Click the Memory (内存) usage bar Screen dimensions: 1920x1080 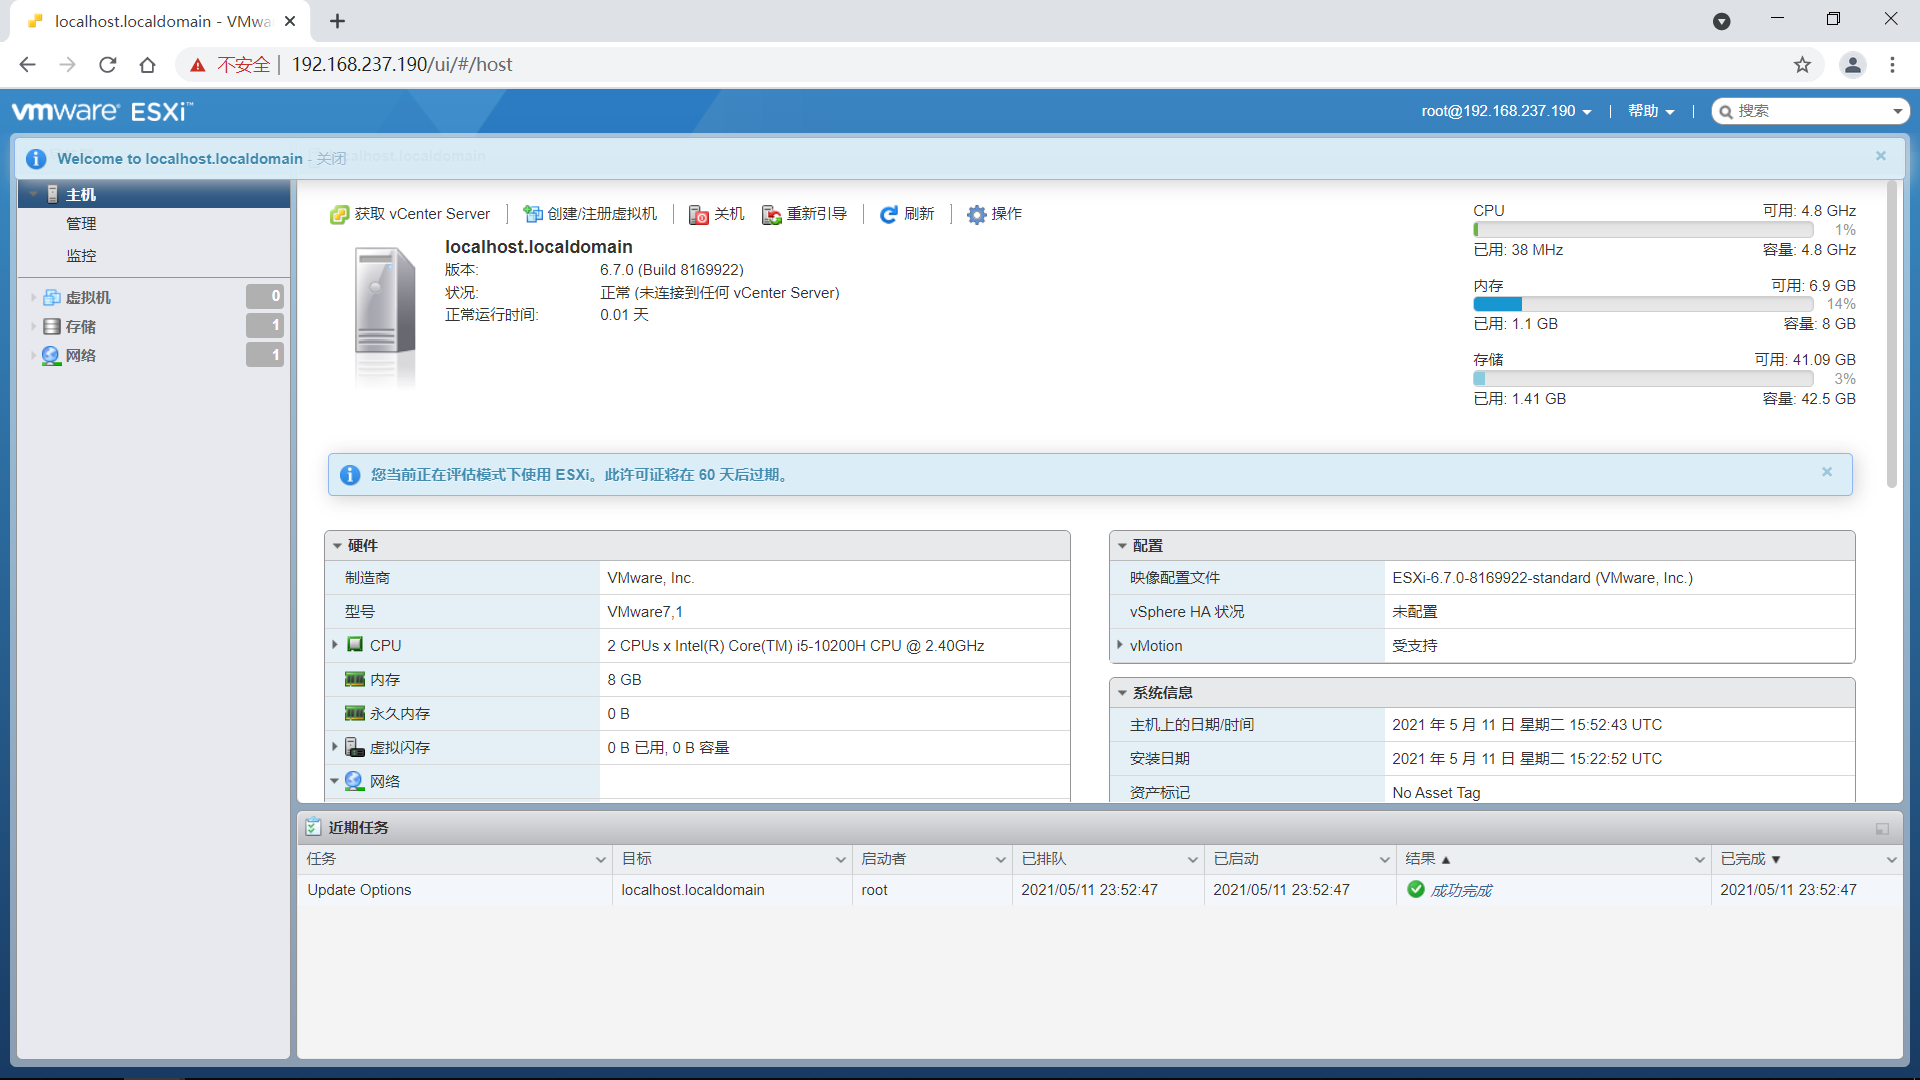point(1643,304)
